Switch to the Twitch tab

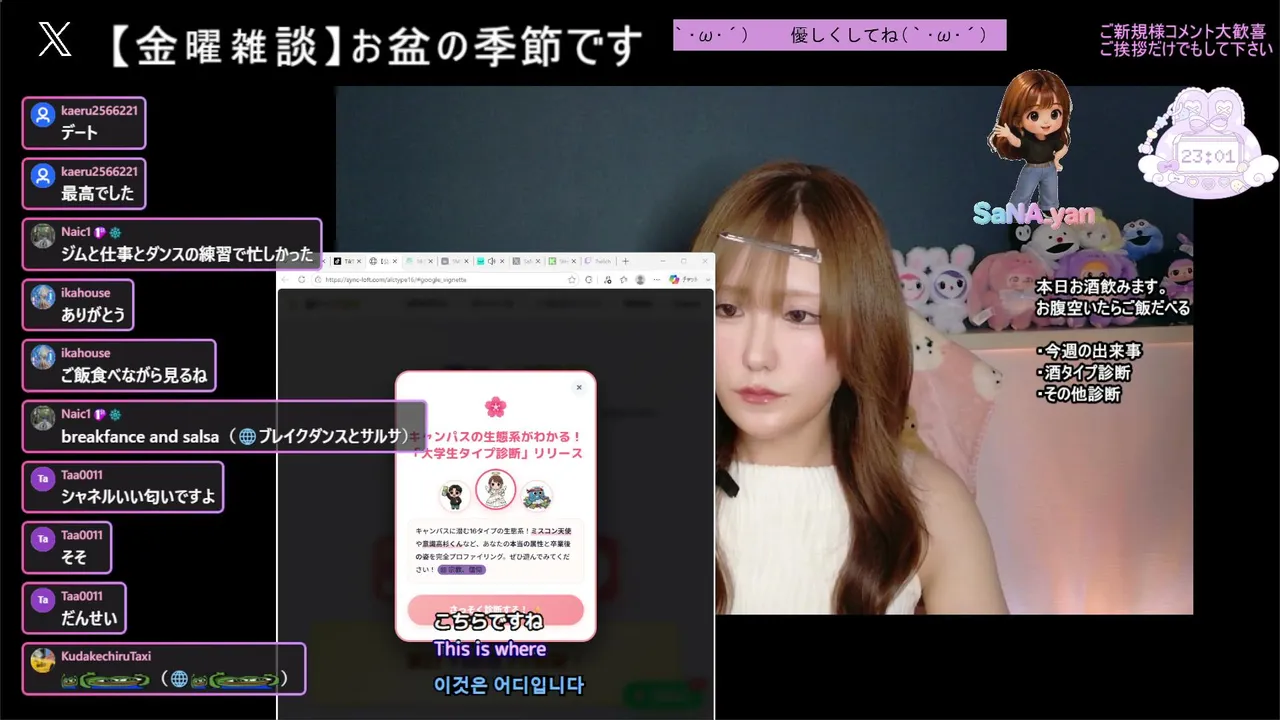(x=597, y=261)
